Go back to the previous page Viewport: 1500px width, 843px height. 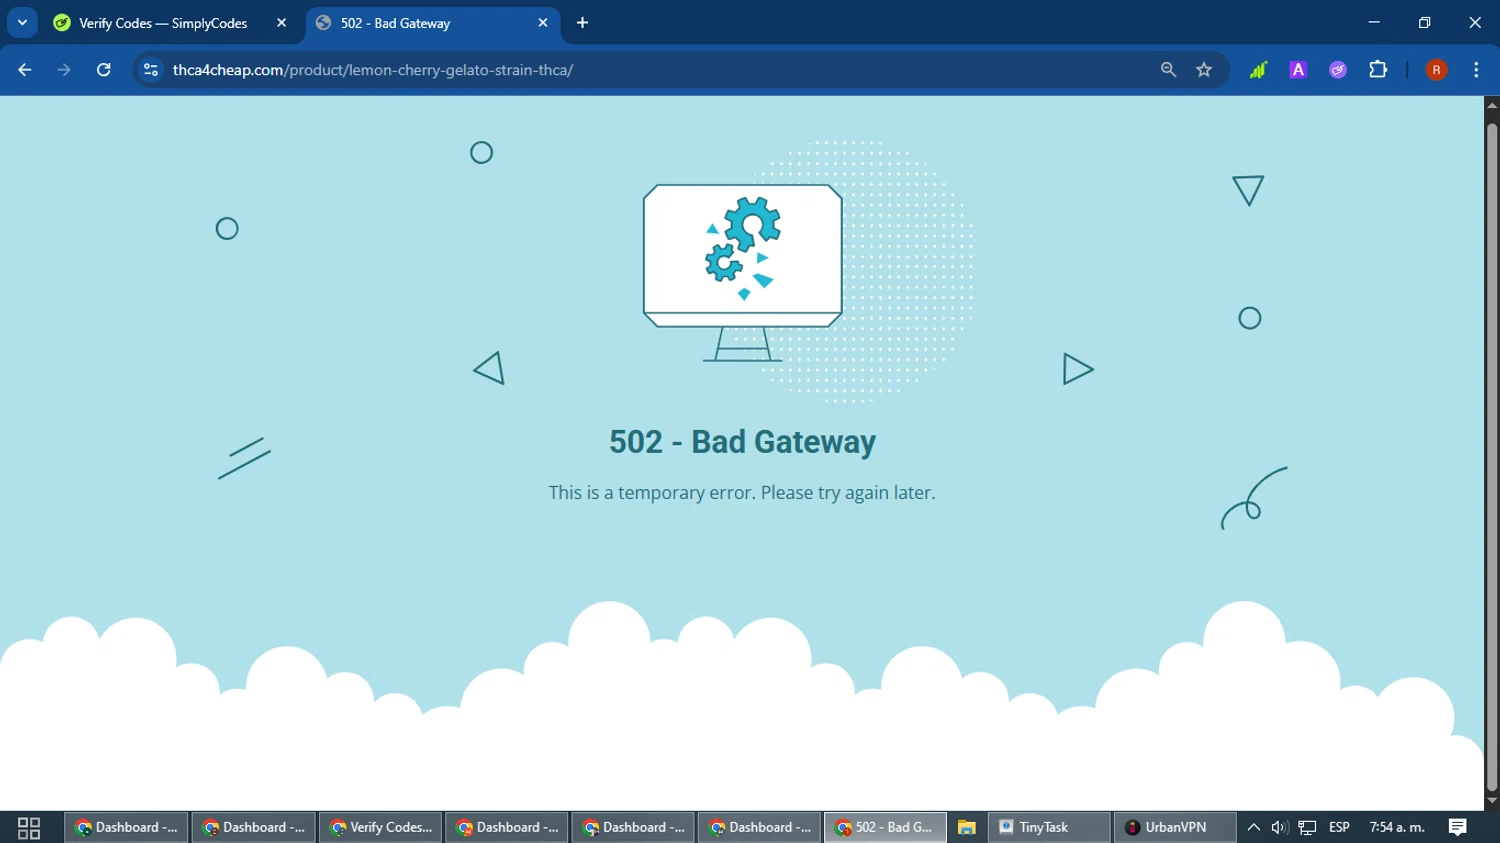pyautogui.click(x=25, y=70)
